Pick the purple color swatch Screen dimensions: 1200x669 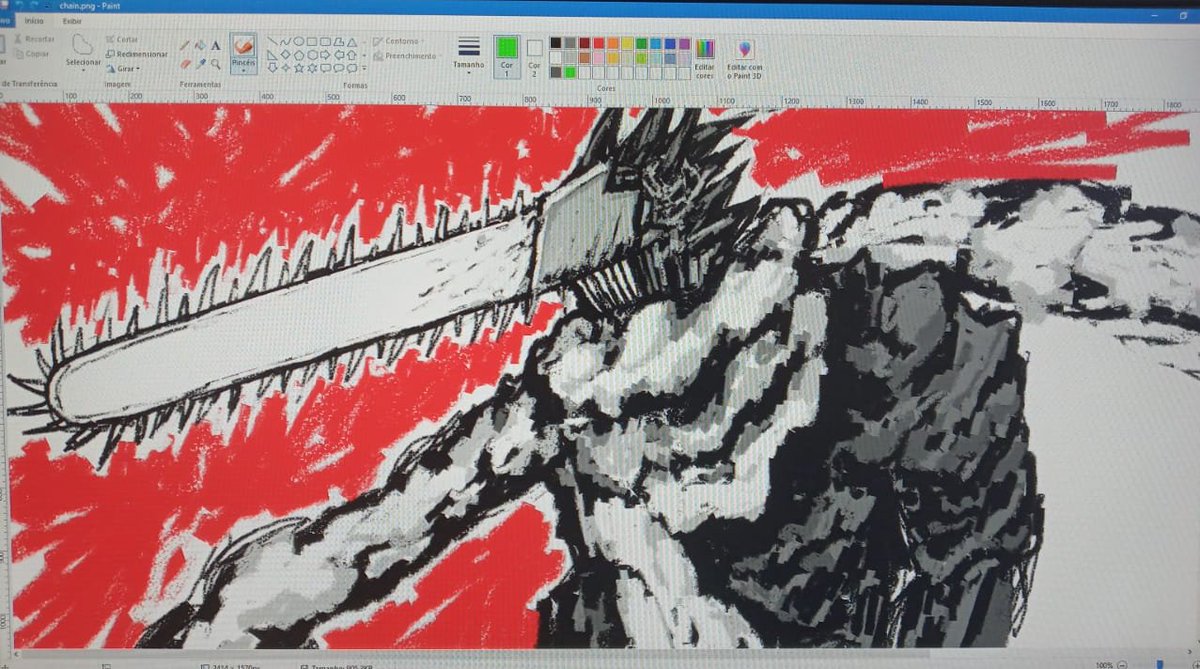pyautogui.click(x=684, y=43)
